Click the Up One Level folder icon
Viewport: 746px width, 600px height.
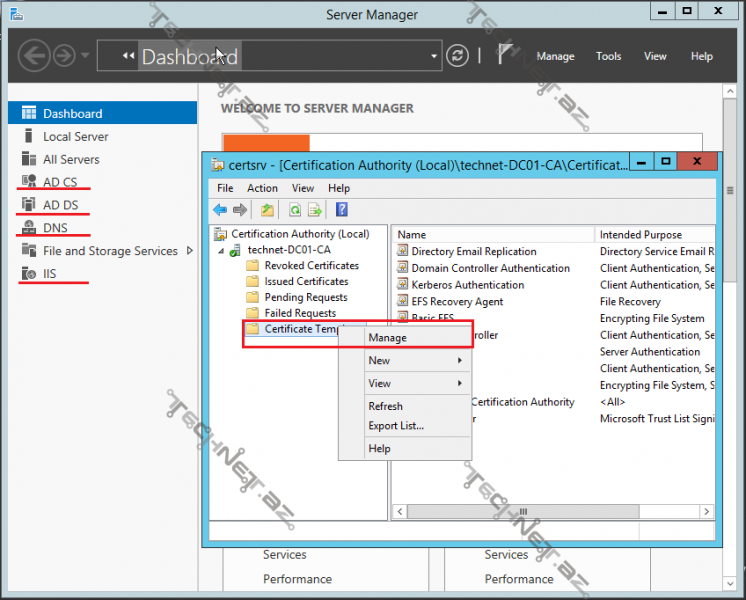(267, 210)
